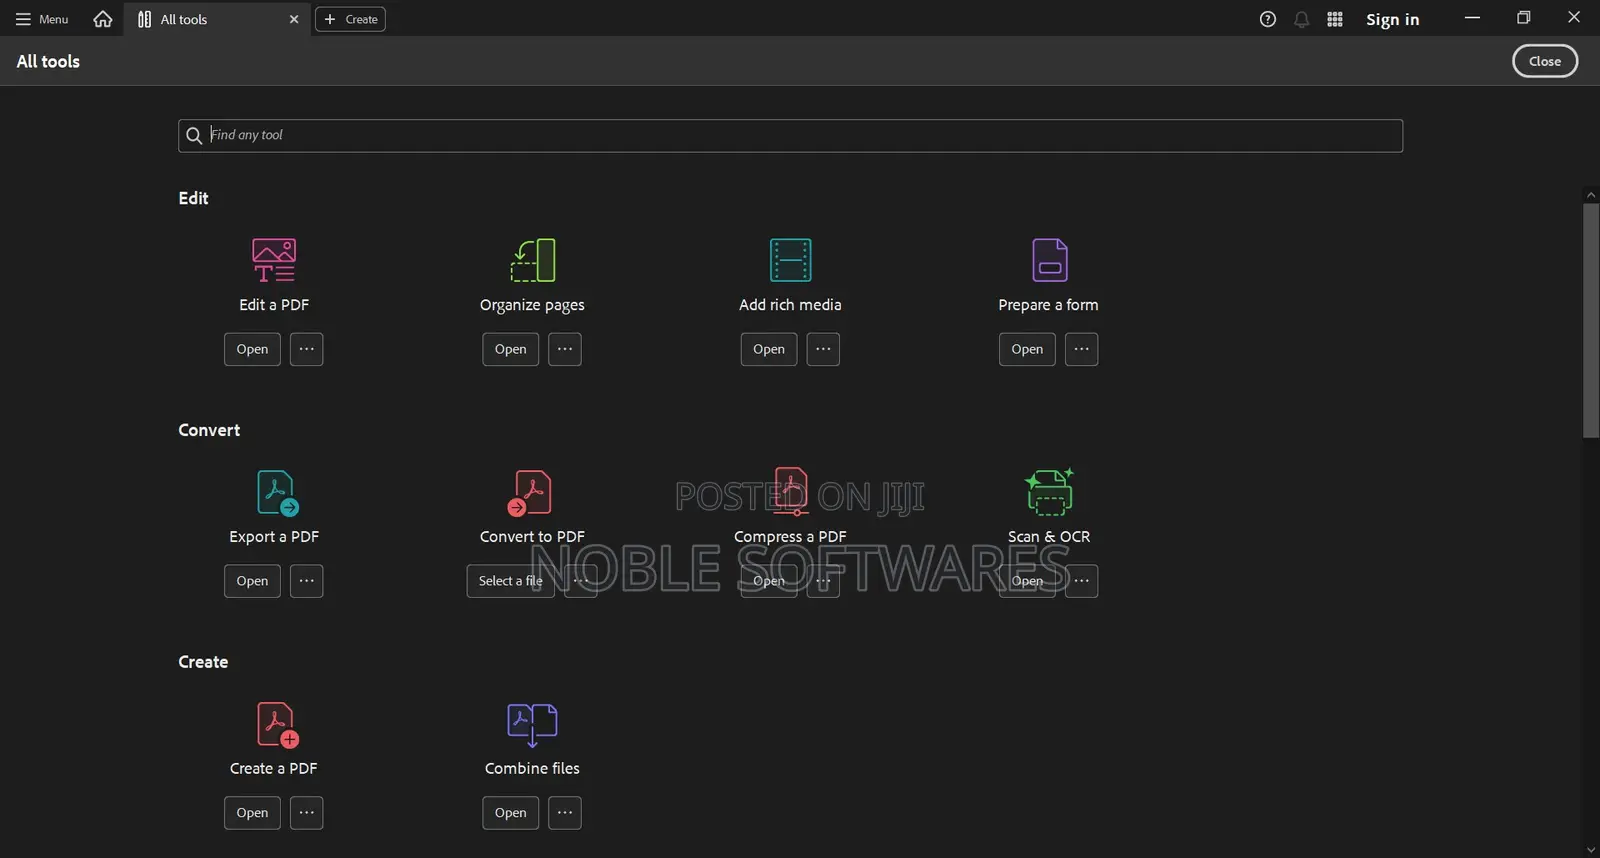
Task: Click the Edit a PDF tool icon
Action: [274, 260]
